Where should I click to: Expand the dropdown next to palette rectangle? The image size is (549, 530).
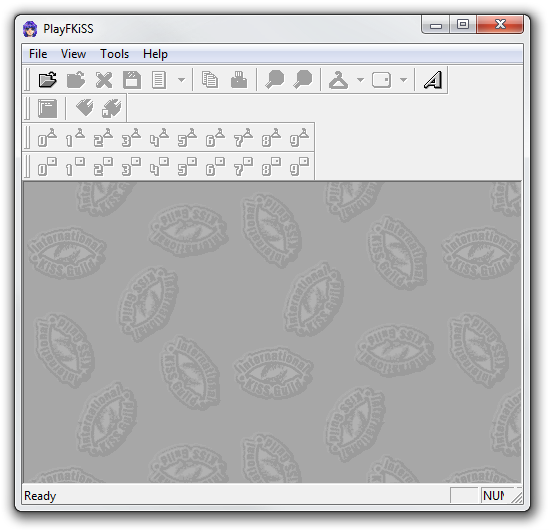(403, 80)
